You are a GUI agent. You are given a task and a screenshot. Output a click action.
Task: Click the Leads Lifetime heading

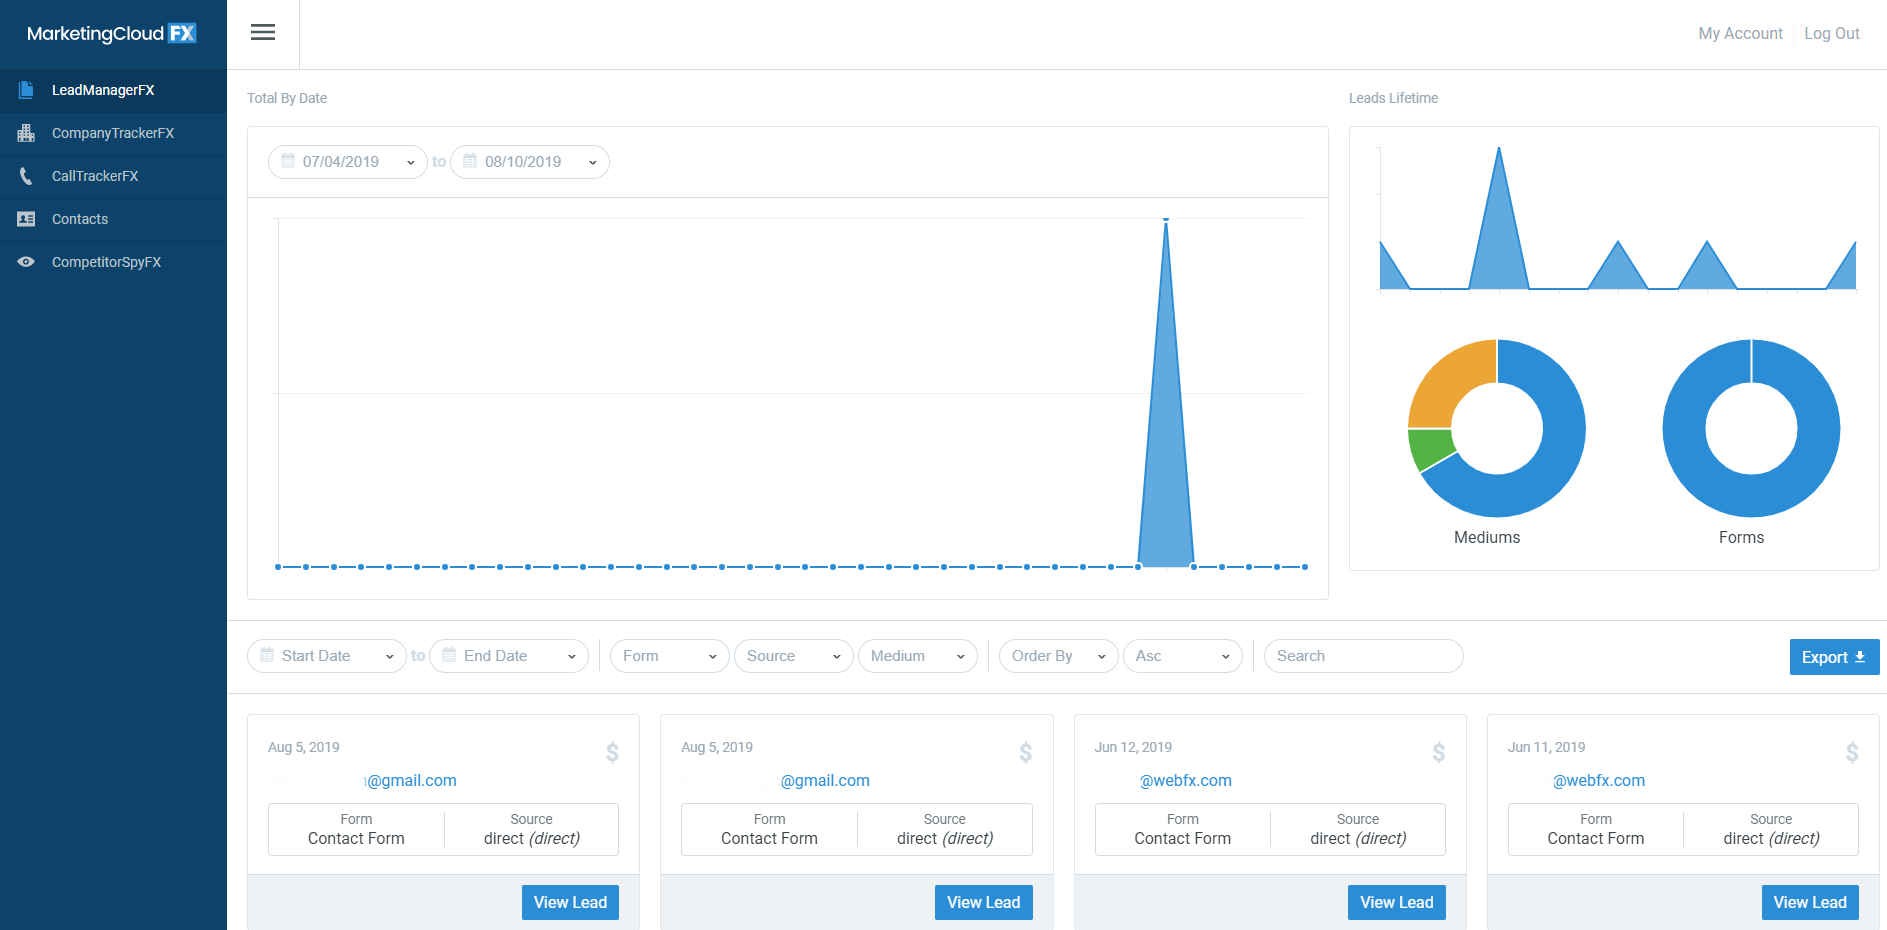tap(1393, 98)
